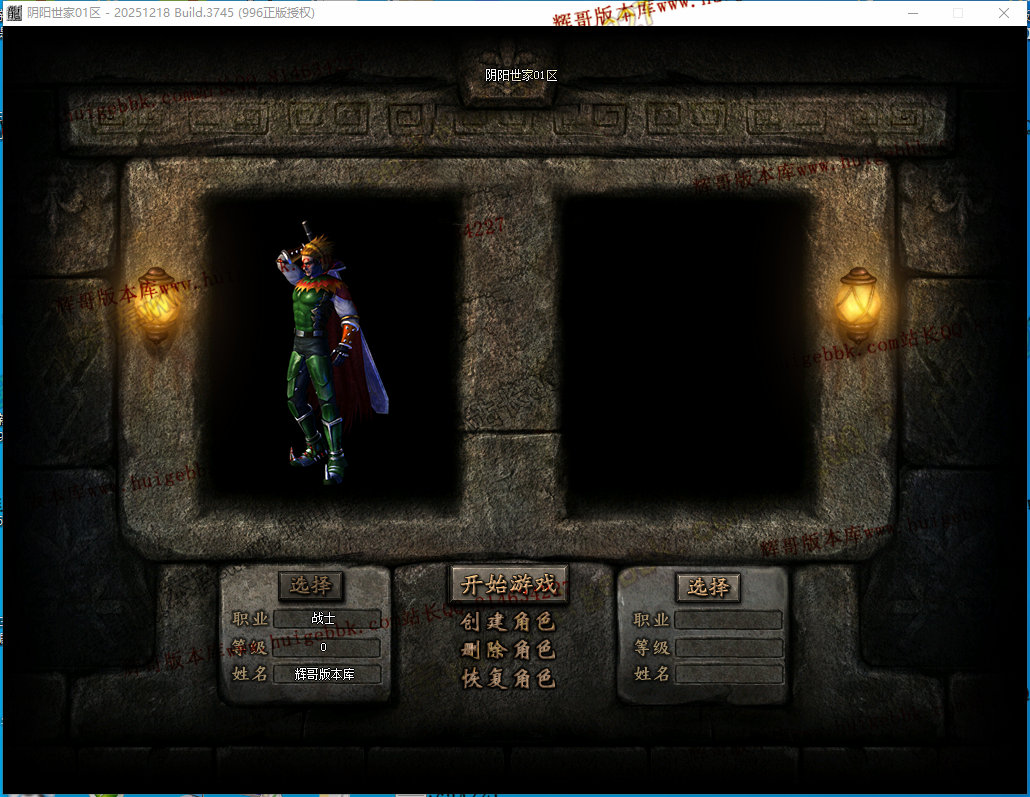Click the left 职业 field showing 战士
Image resolution: width=1030 pixels, height=797 pixels.
pyautogui.click(x=326, y=619)
